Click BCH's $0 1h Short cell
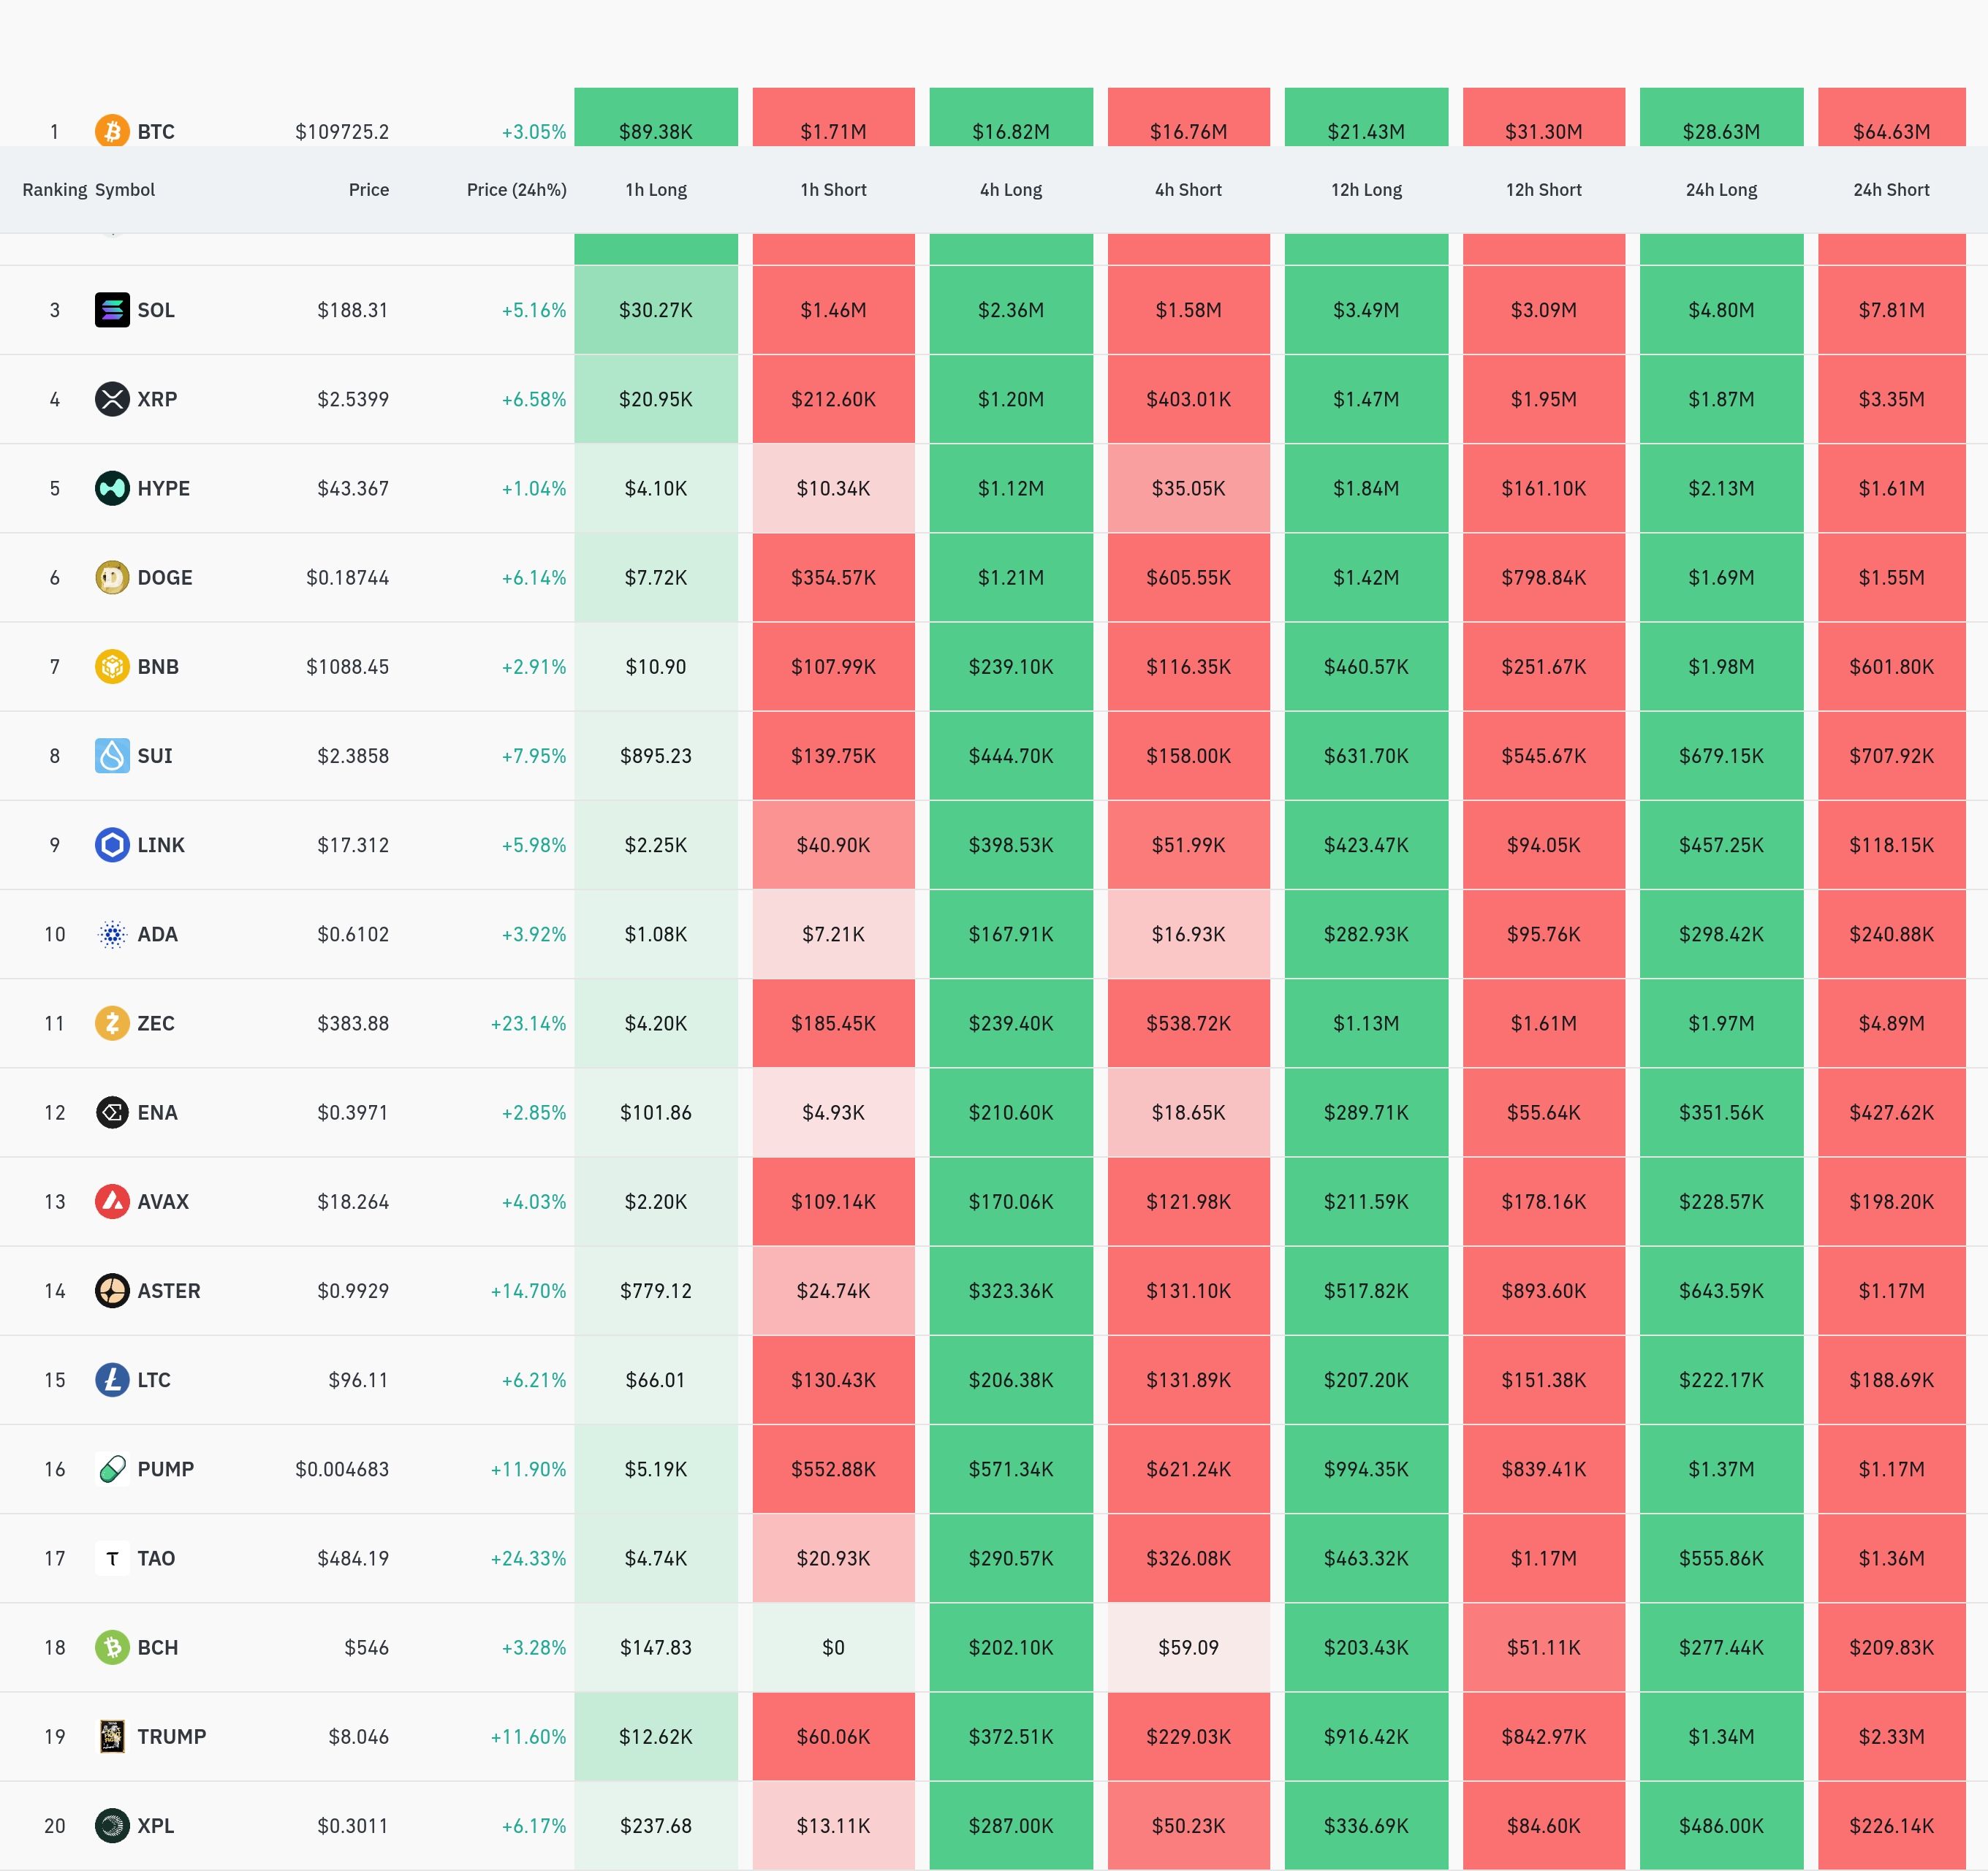This screenshot has width=1988, height=1871. coord(833,1647)
